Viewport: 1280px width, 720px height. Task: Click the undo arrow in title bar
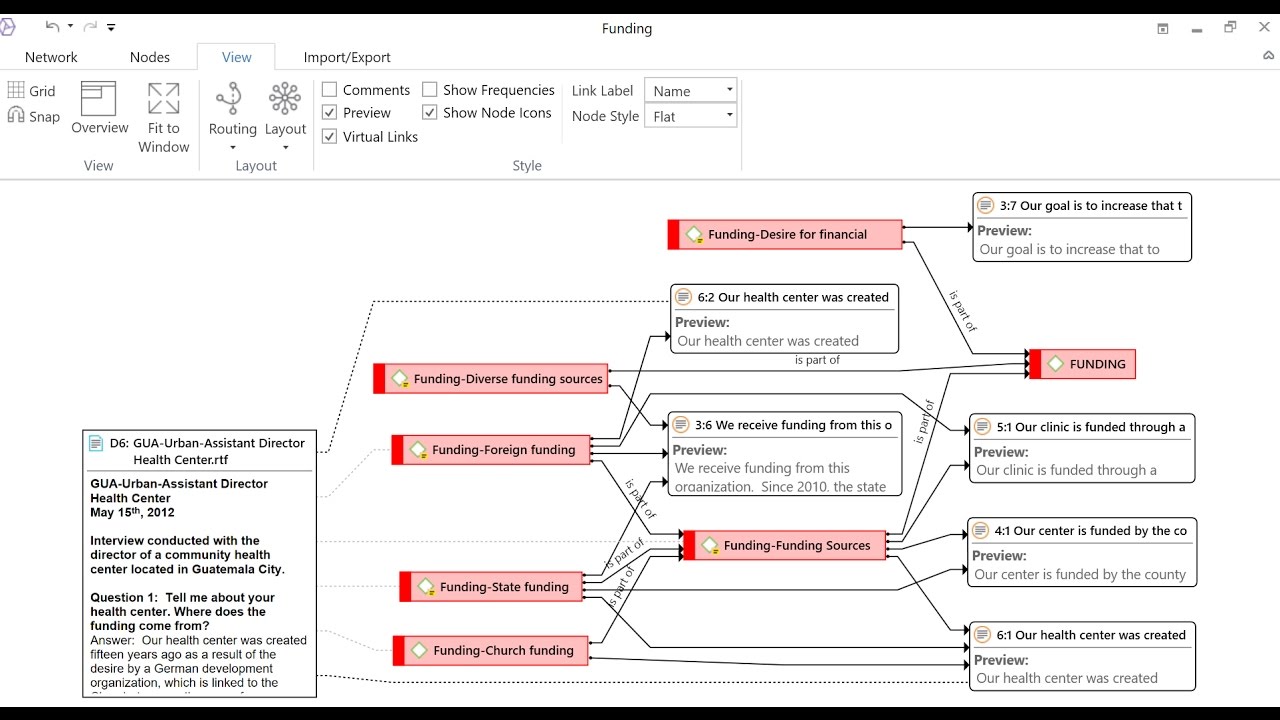click(x=52, y=27)
